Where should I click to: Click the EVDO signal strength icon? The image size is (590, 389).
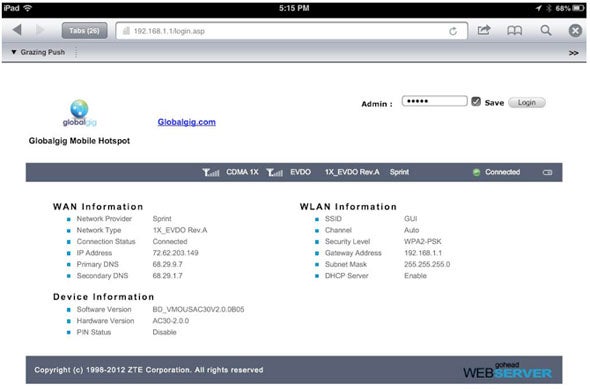coord(275,172)
